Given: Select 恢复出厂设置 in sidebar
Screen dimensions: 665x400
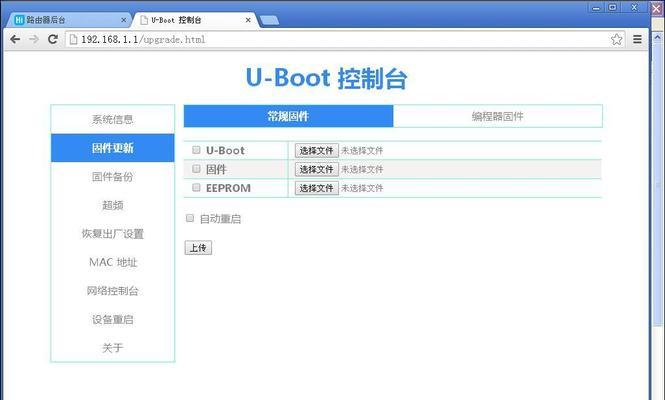Looking at the screenshot, I should point(112,234).
